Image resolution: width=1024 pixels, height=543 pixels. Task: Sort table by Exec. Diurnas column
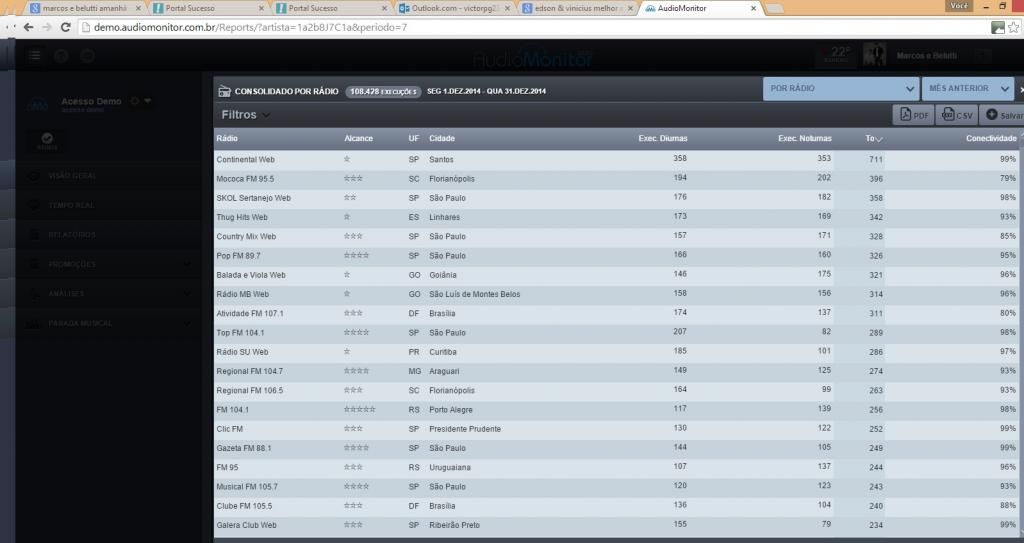pos(662,138)
